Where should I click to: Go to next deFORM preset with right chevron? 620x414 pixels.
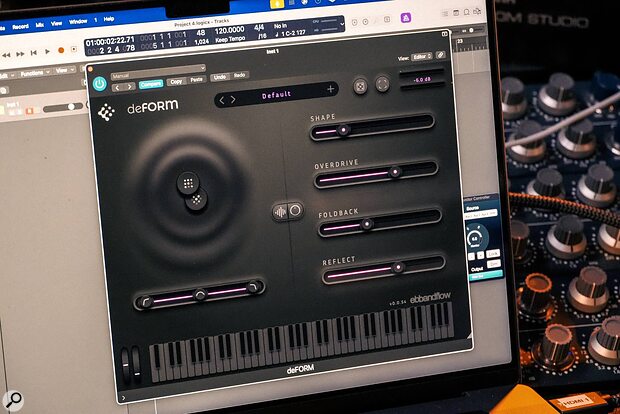[x=233, y=100]
